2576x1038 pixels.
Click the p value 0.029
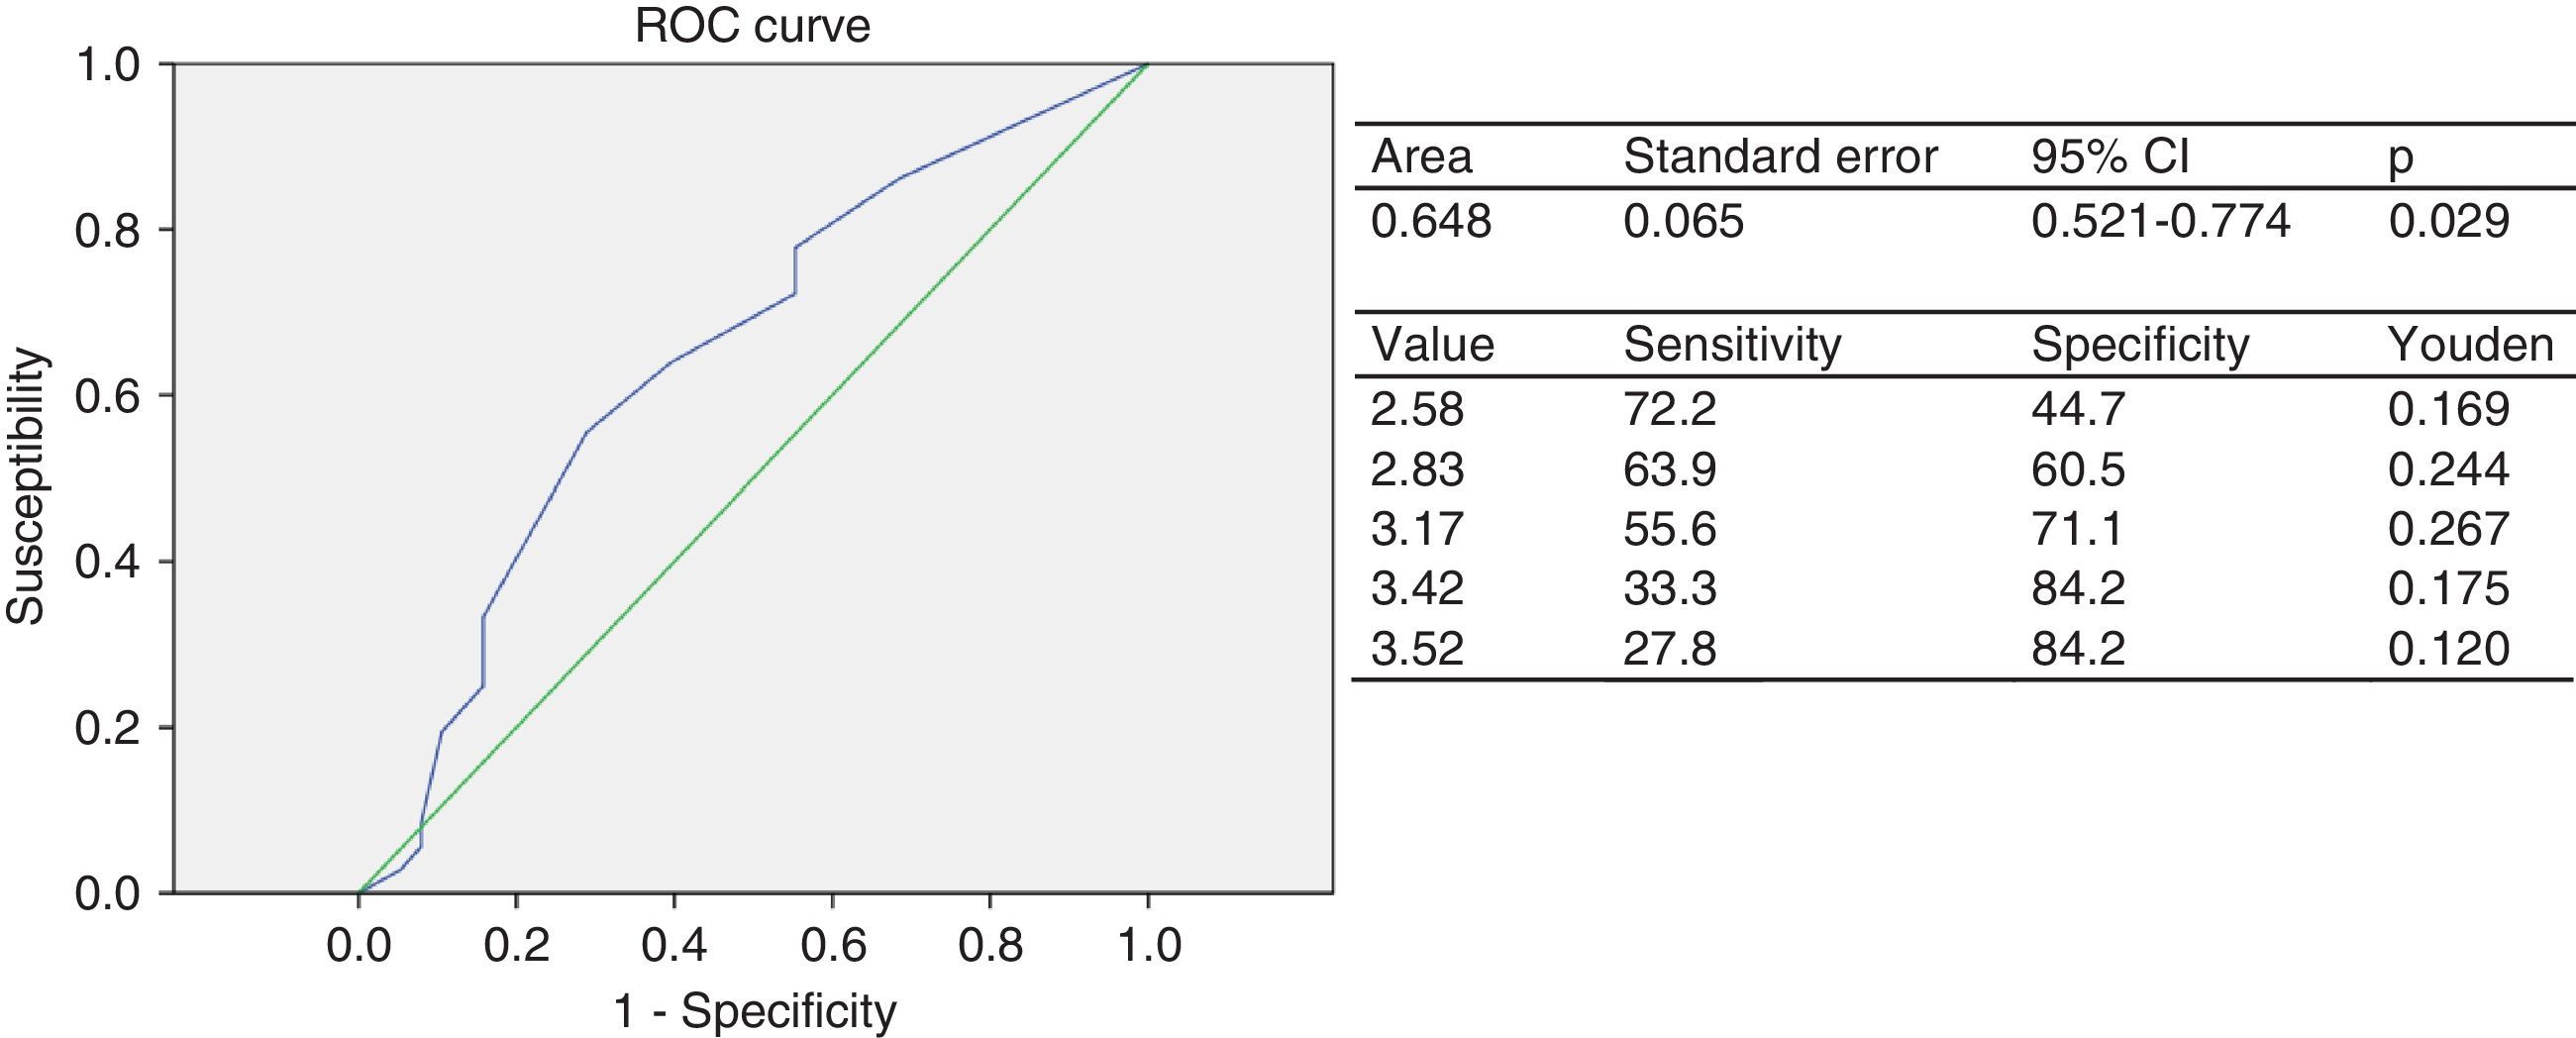tap(2448, 220)
